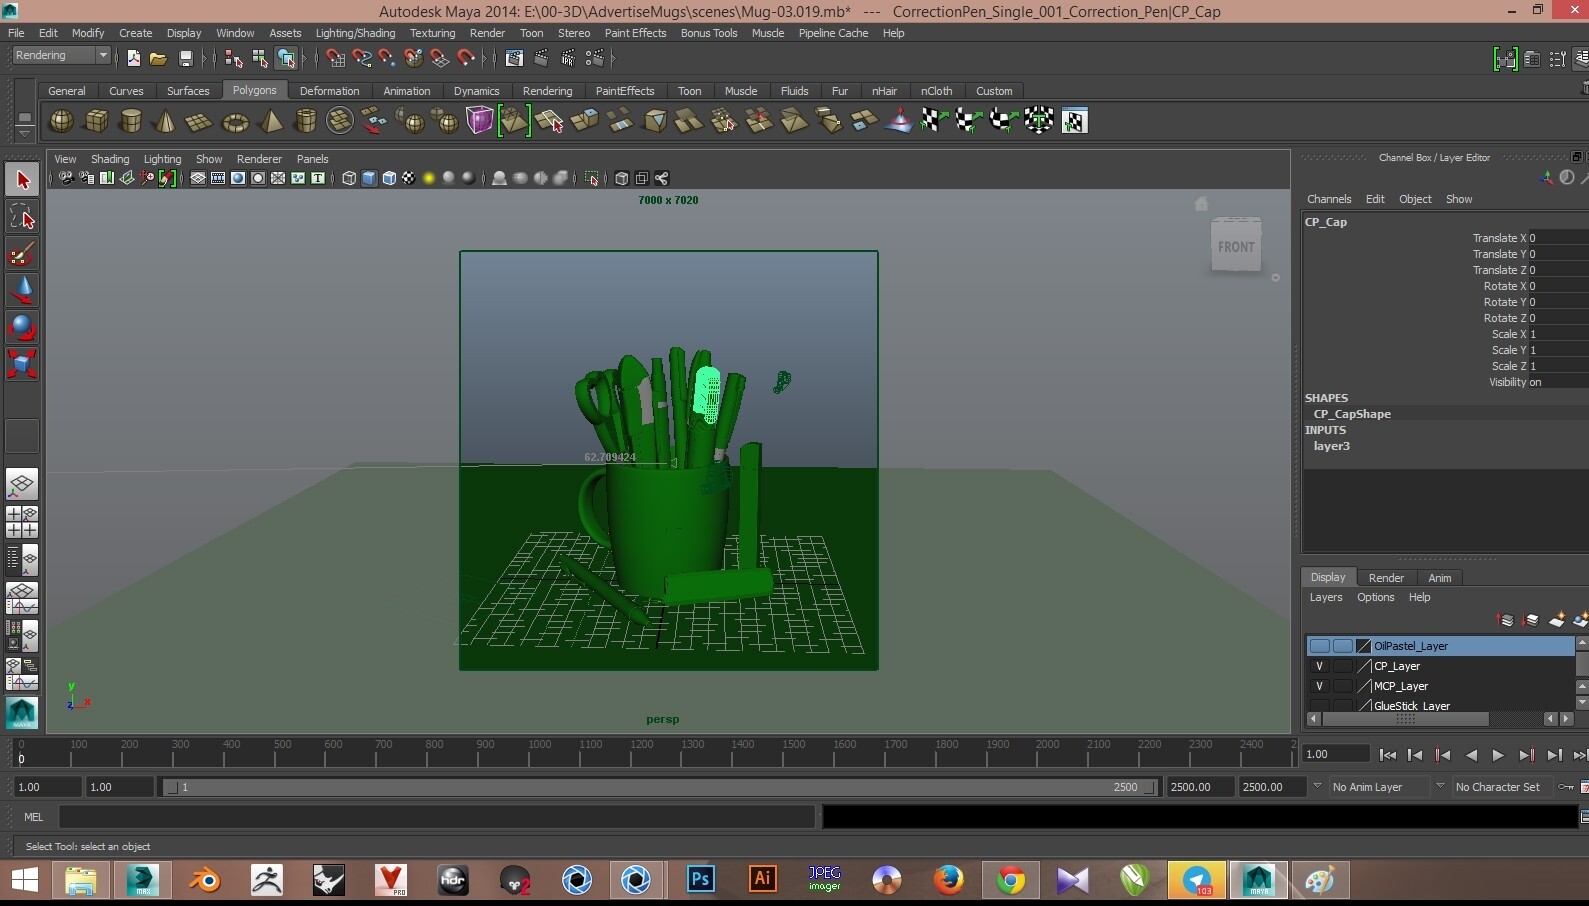Image resolution: width=1589 pixels, height=906 pixels.
Task: Click the polygon torus shelf icon
Action: tap(235, 121)
